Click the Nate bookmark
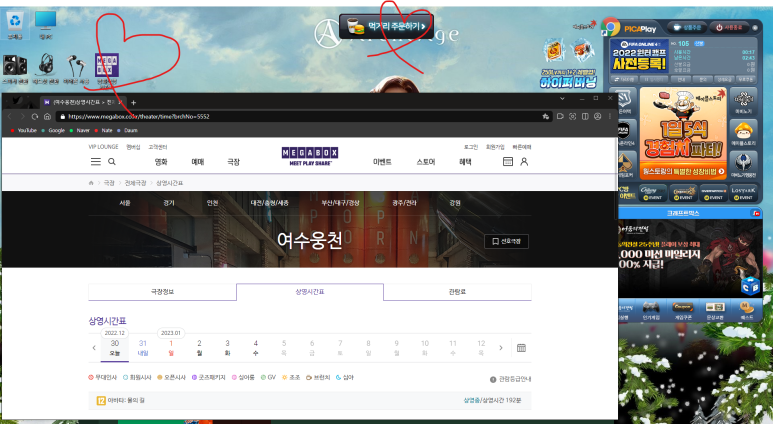The image size is (773, 424). tap(104, 131)
